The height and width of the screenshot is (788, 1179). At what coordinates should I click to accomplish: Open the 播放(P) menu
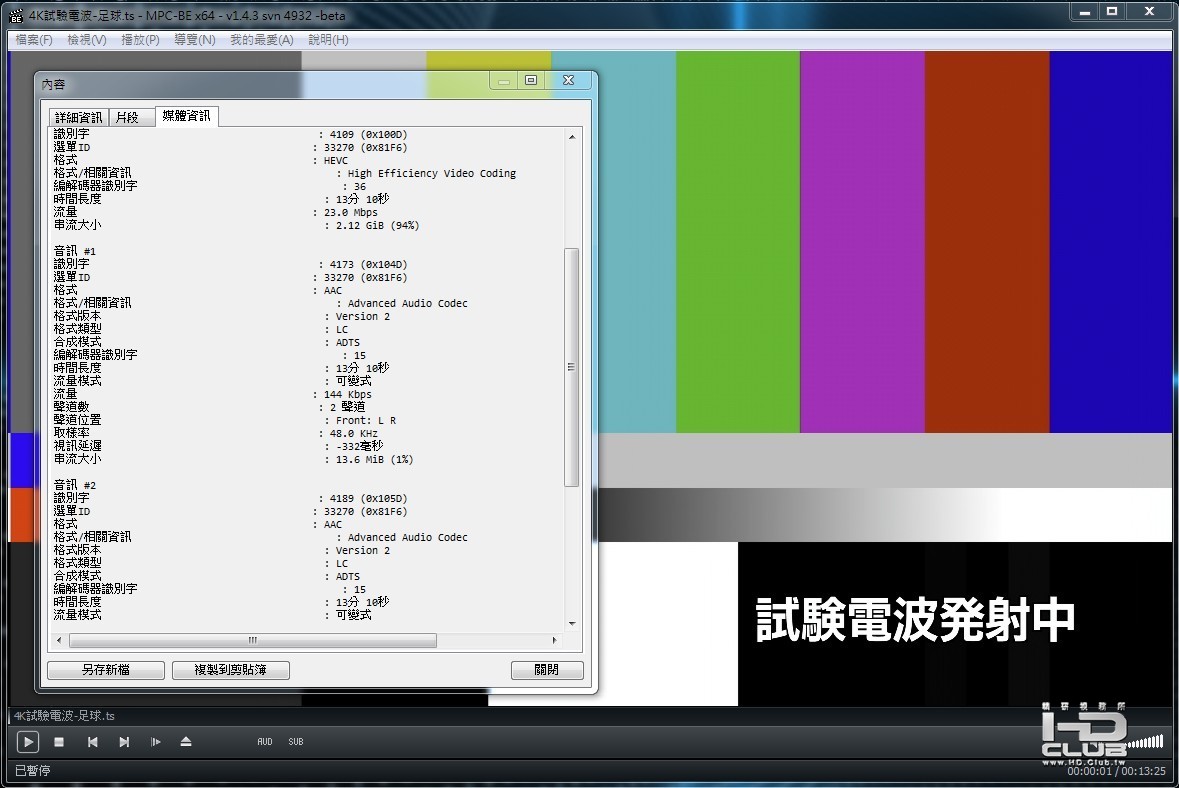pos(140,40)
